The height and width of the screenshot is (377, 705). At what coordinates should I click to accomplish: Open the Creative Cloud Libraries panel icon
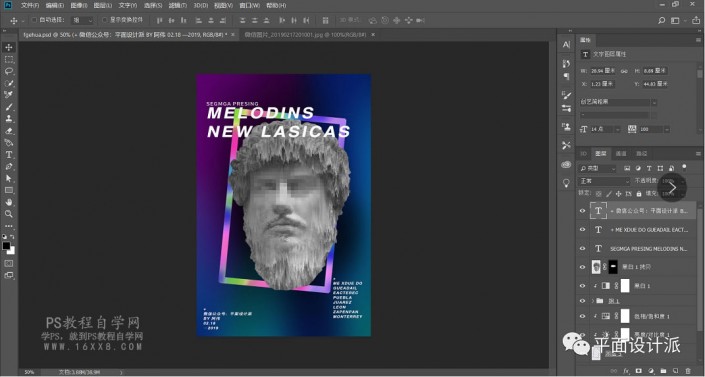click(566, 164)
